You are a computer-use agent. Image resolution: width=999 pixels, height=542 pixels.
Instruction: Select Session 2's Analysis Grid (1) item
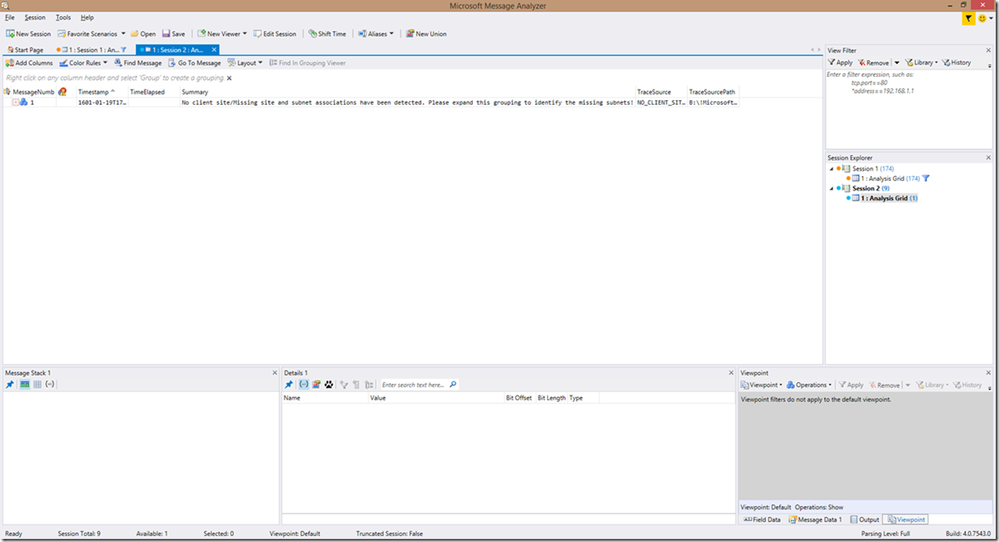tap(889, 198)
